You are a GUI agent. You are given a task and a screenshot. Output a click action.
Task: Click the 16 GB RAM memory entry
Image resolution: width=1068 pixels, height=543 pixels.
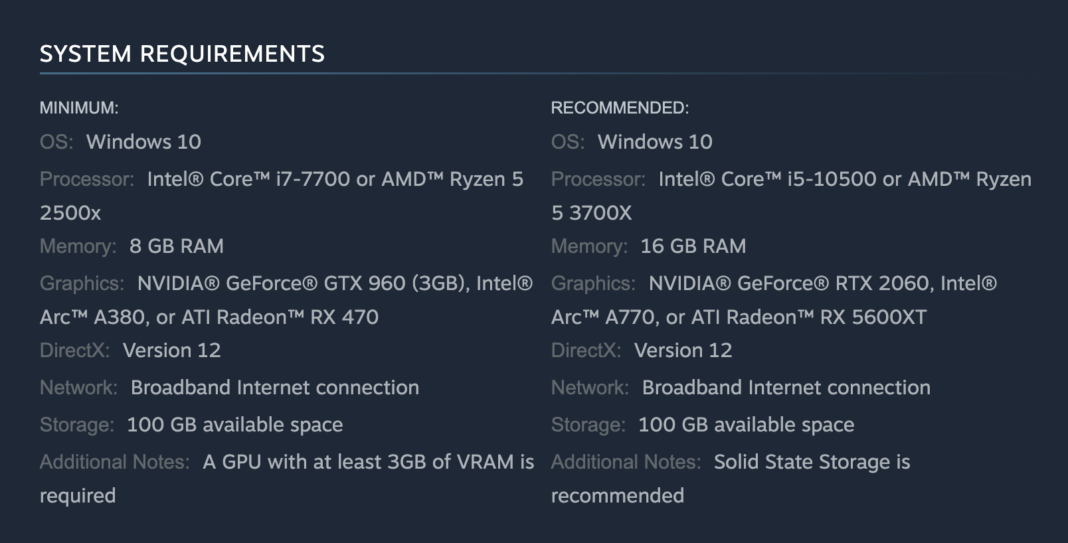pos(693,246)
